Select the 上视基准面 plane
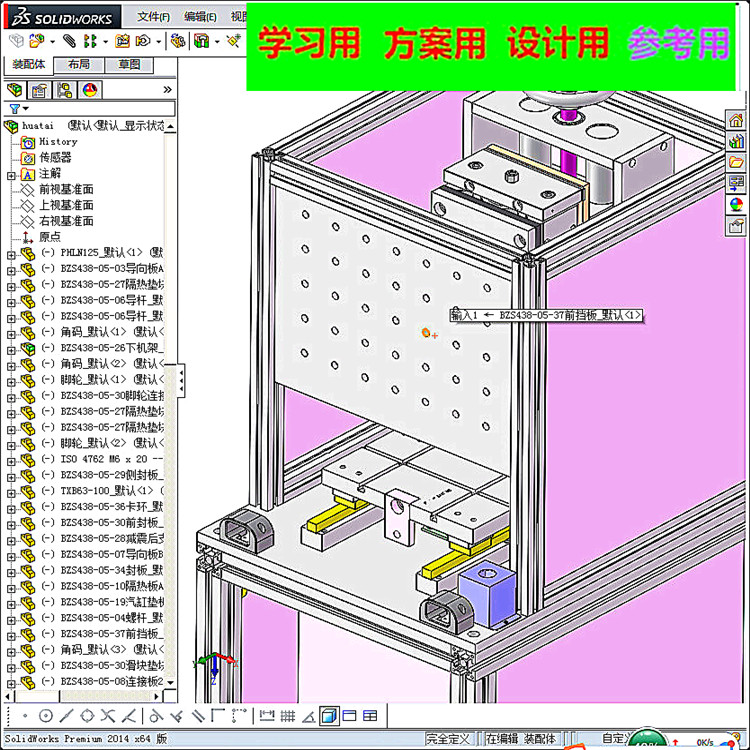This screenshot has width=750, height=750. tap(66, 205)
